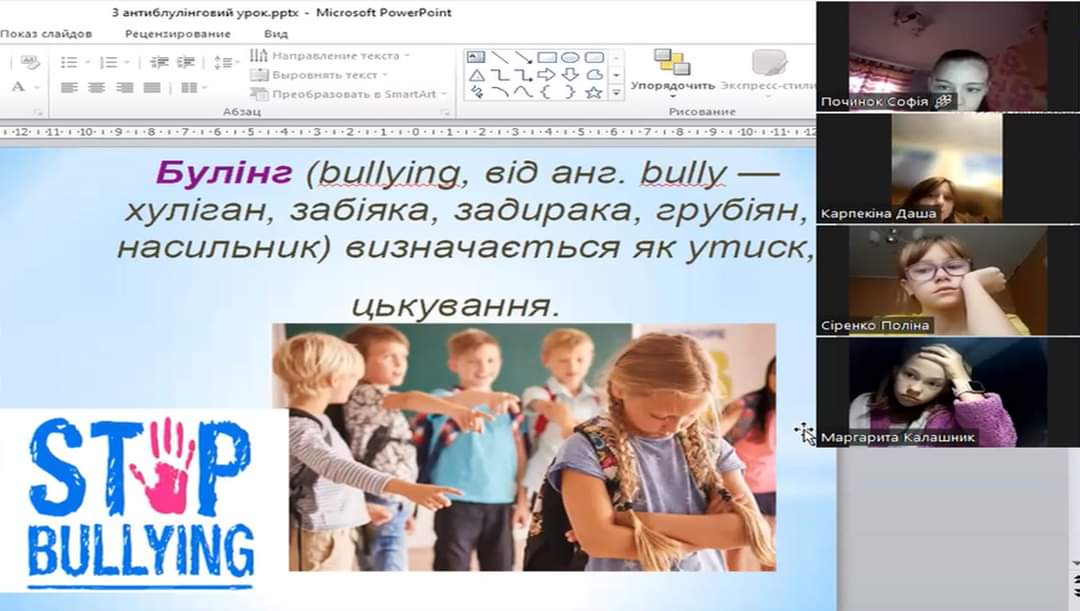Viewport: 1080px width, 611px height.
Task: Select the Scribble freeform shape
Action: click(477, 92)
